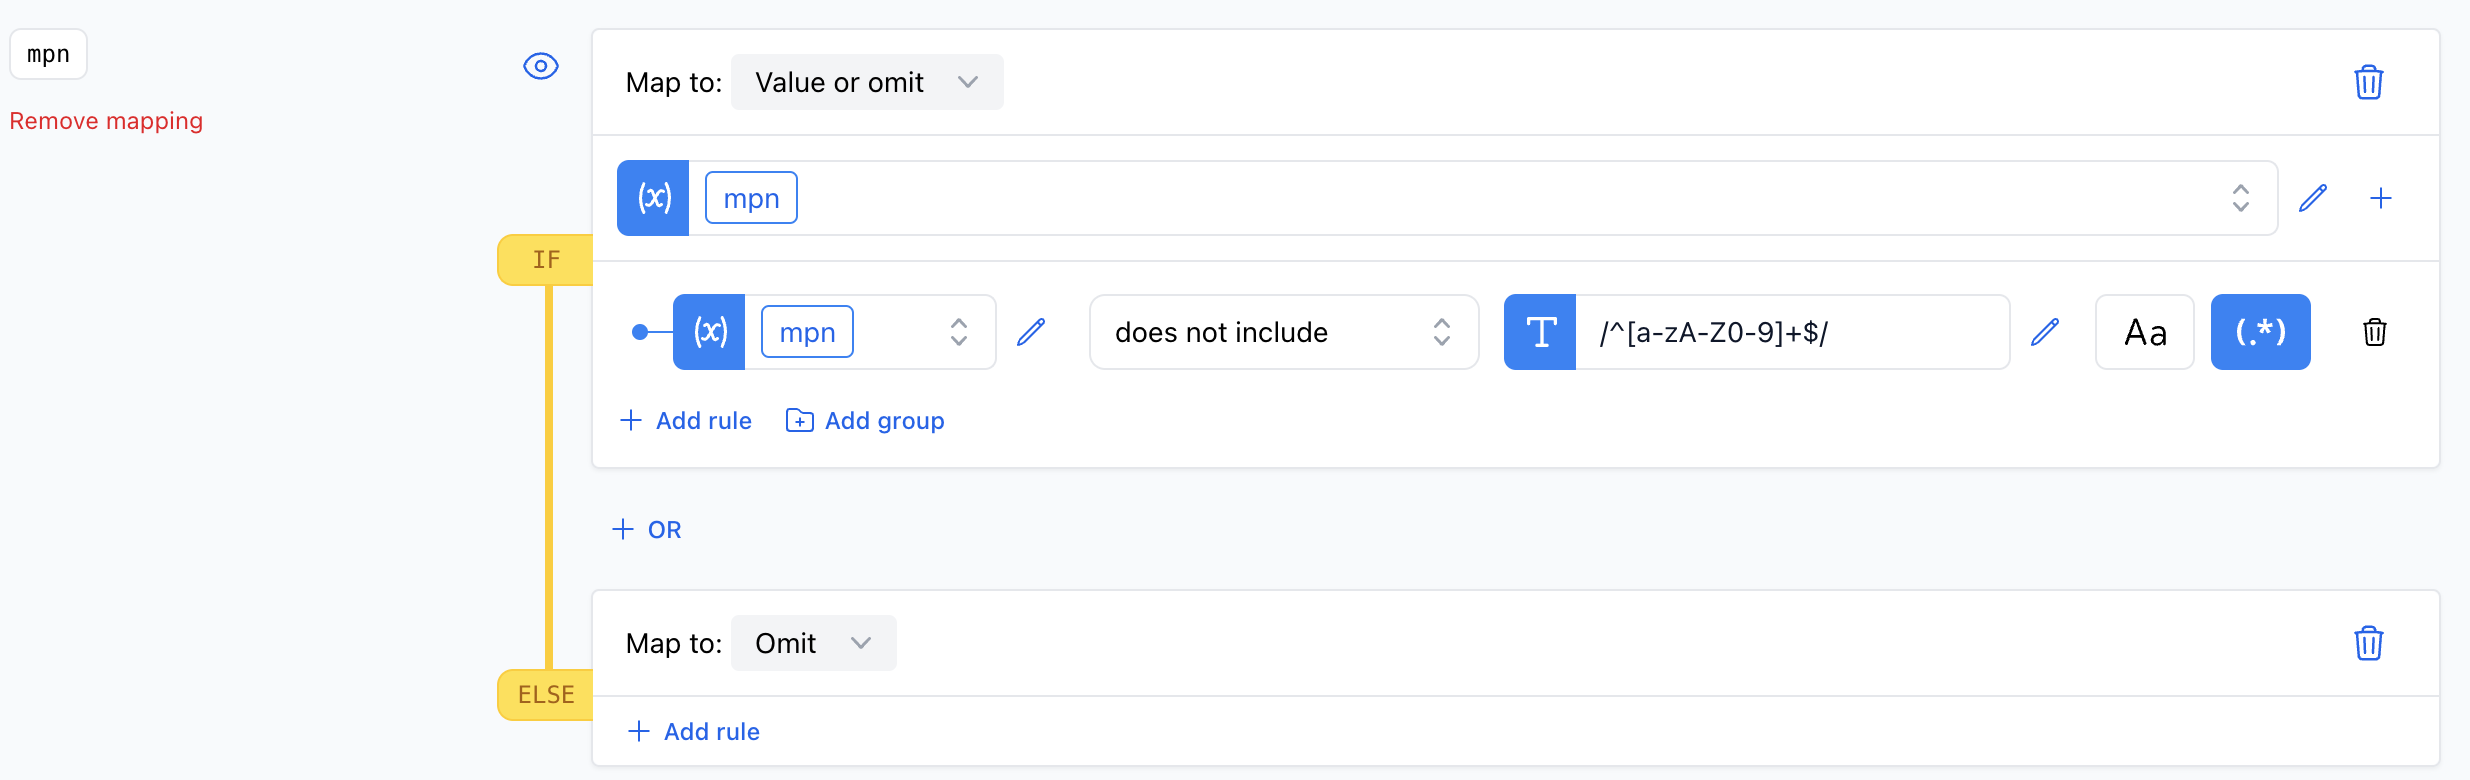Open the 'does not include' operator dropdown
Screen dimensions: 2470x780
point(1284,332)
